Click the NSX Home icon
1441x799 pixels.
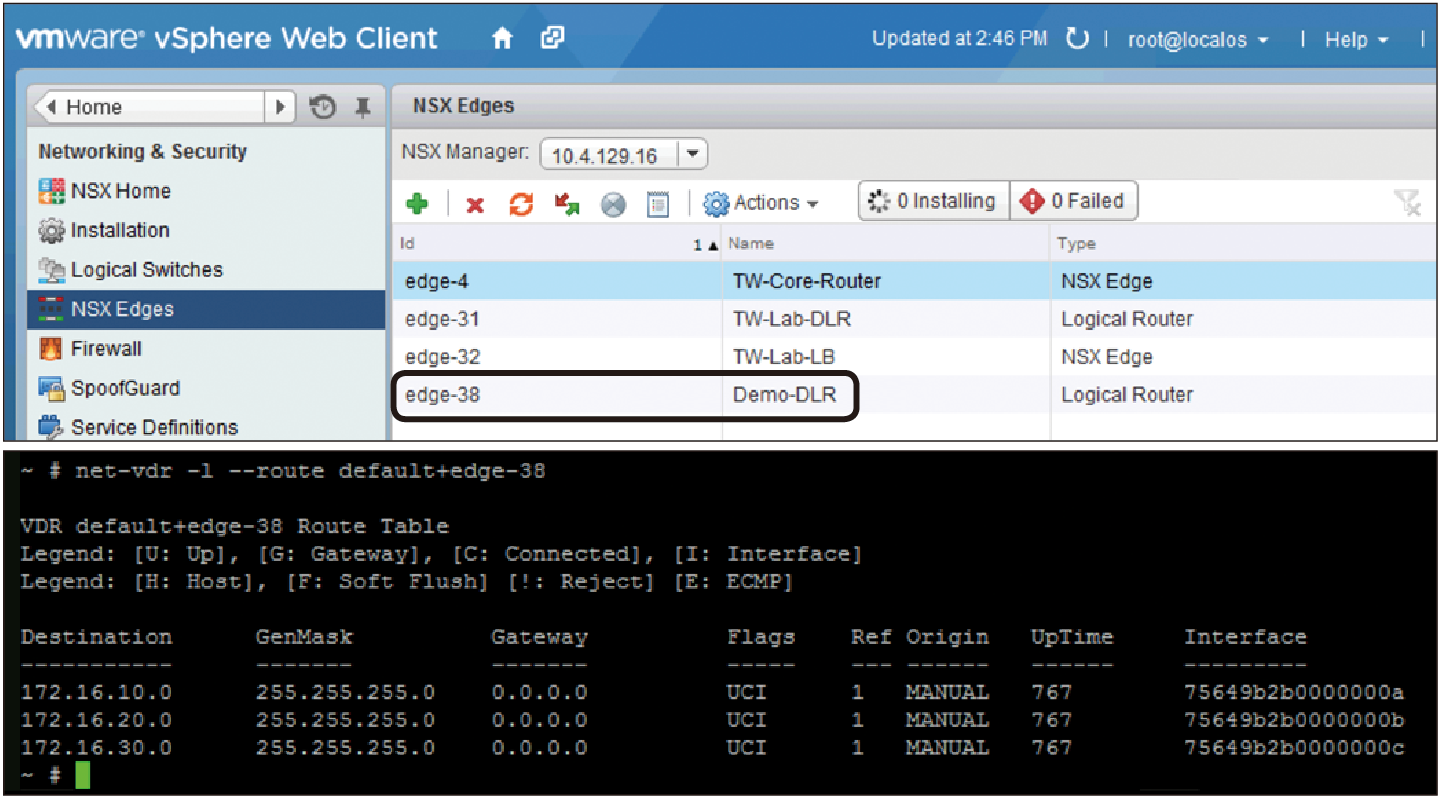tap(51, 191)
